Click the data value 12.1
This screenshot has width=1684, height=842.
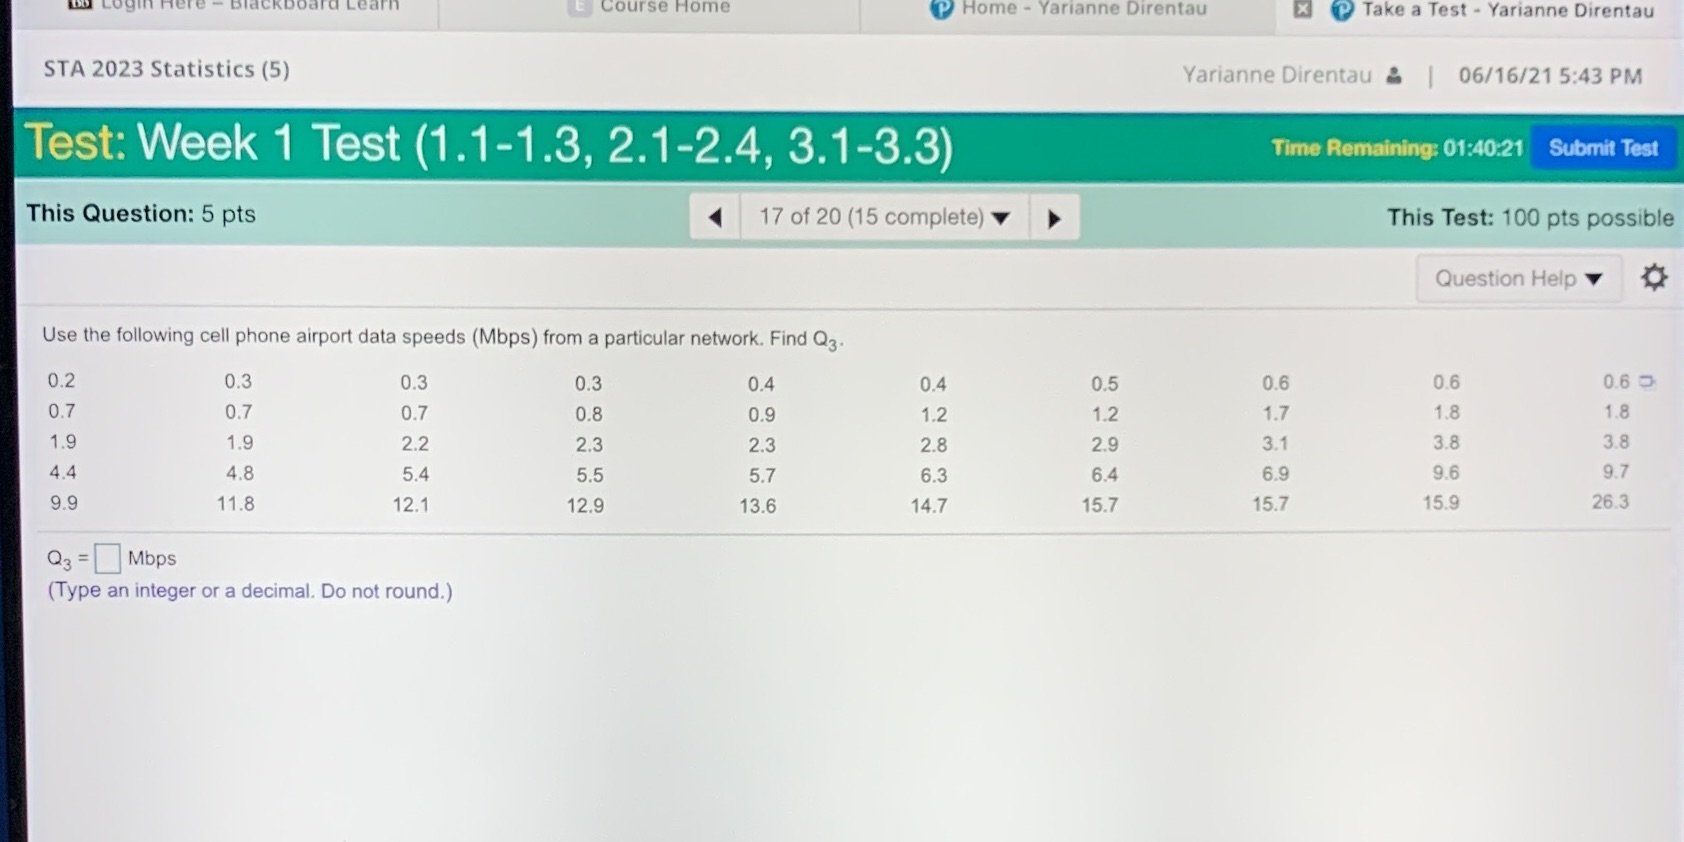click(410, 505)
